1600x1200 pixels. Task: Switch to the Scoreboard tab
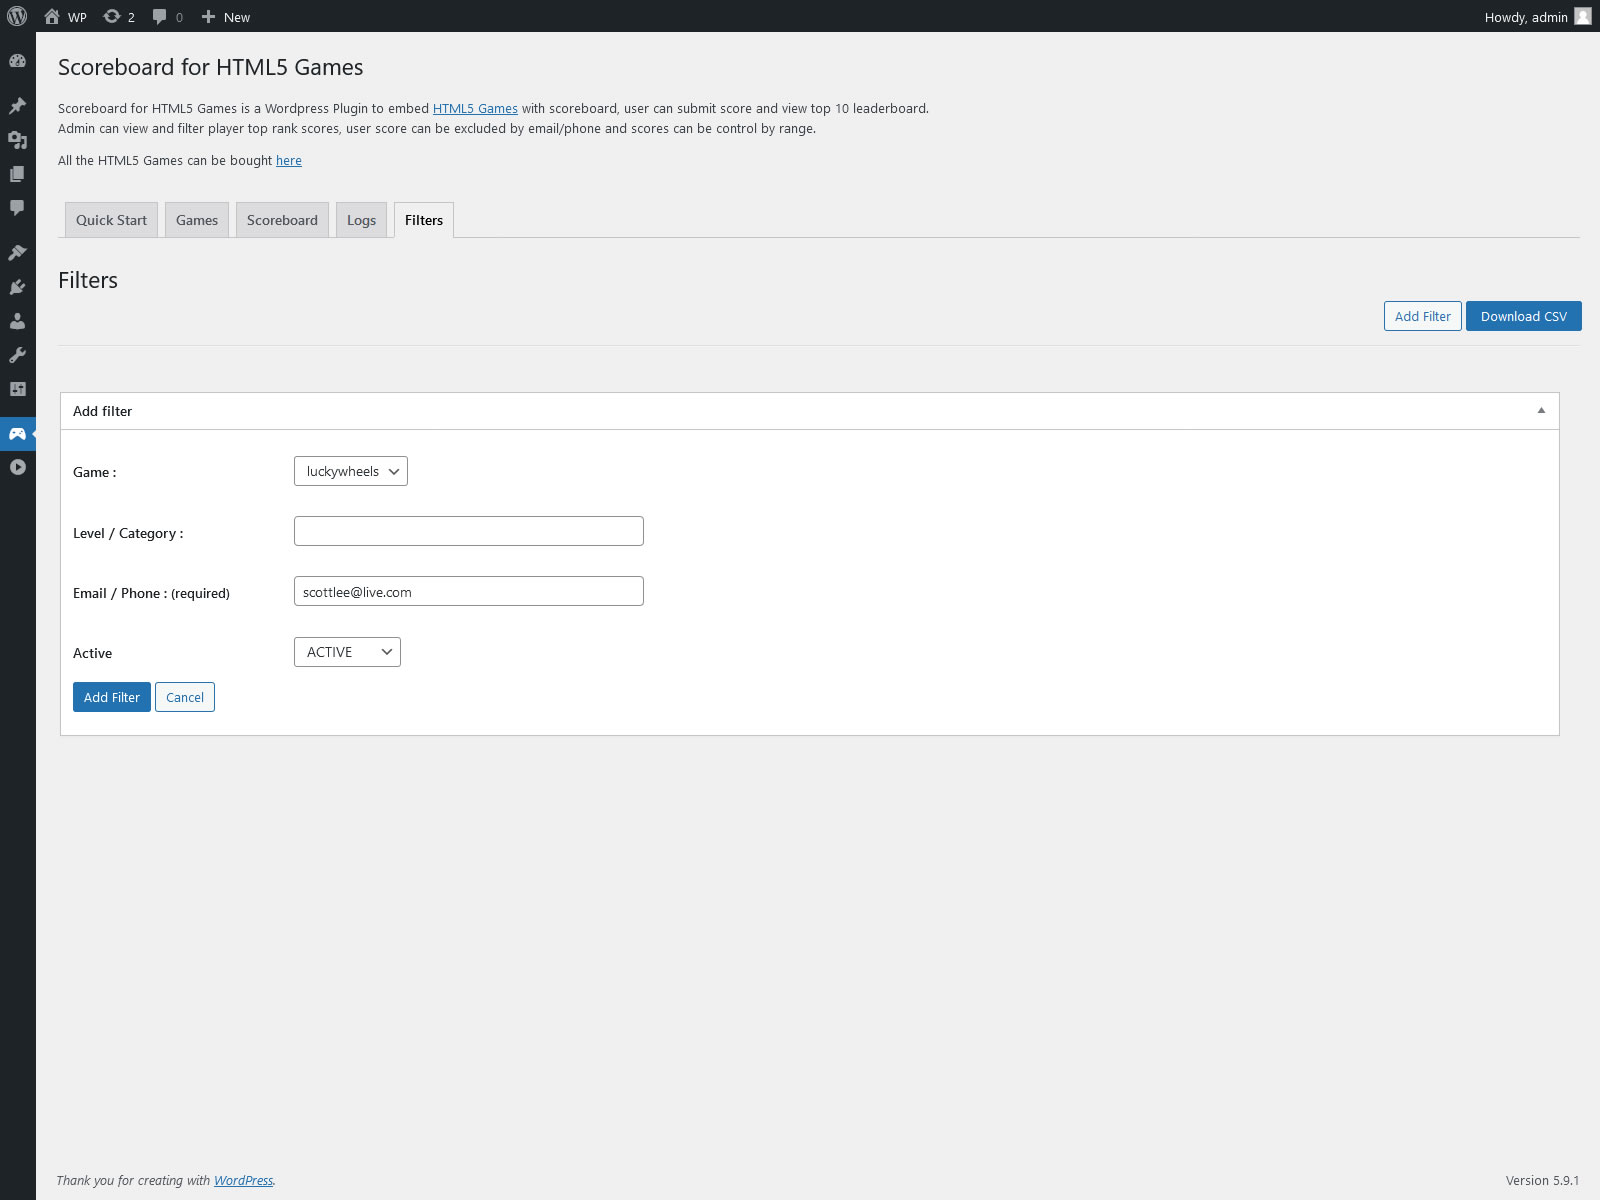coord(282,220)
